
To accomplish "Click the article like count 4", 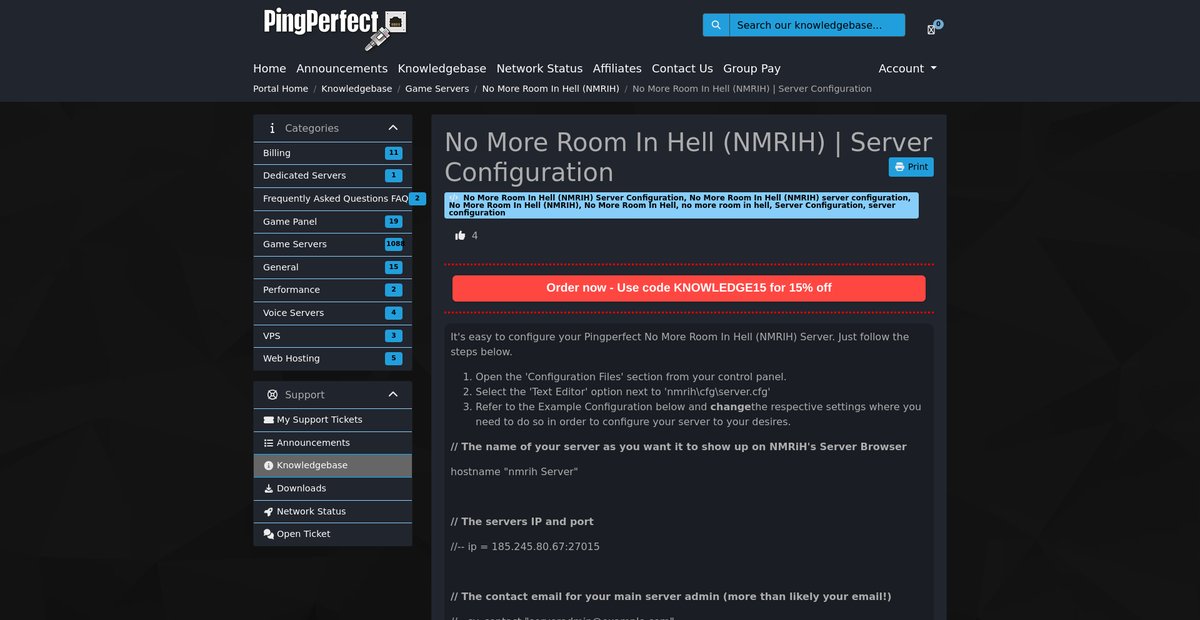I will tap(475, 236).
